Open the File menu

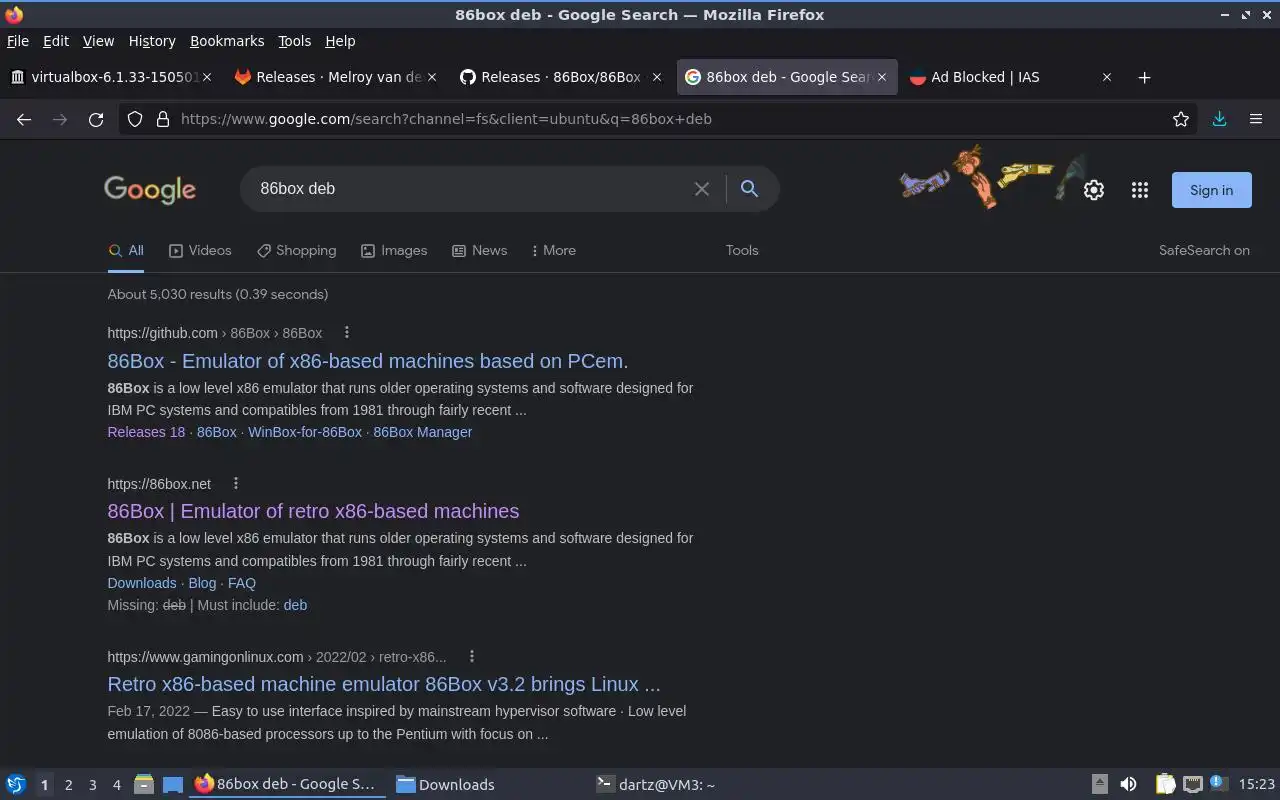pos(18,41)
